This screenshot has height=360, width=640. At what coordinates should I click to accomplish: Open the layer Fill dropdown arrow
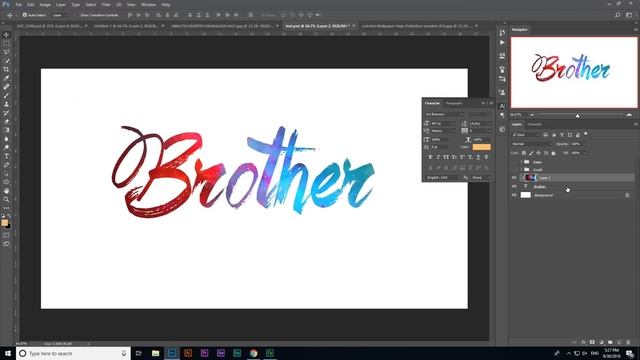point(585,153)
